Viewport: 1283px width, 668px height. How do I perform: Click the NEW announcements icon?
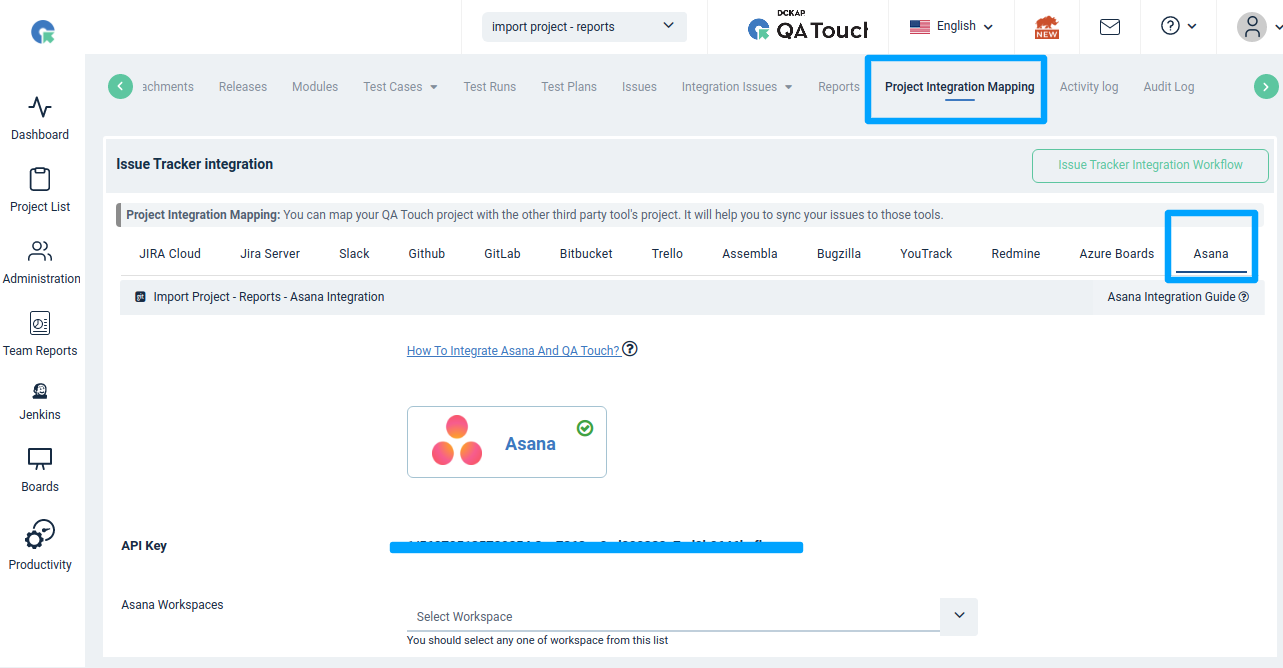click(1047, 27)
